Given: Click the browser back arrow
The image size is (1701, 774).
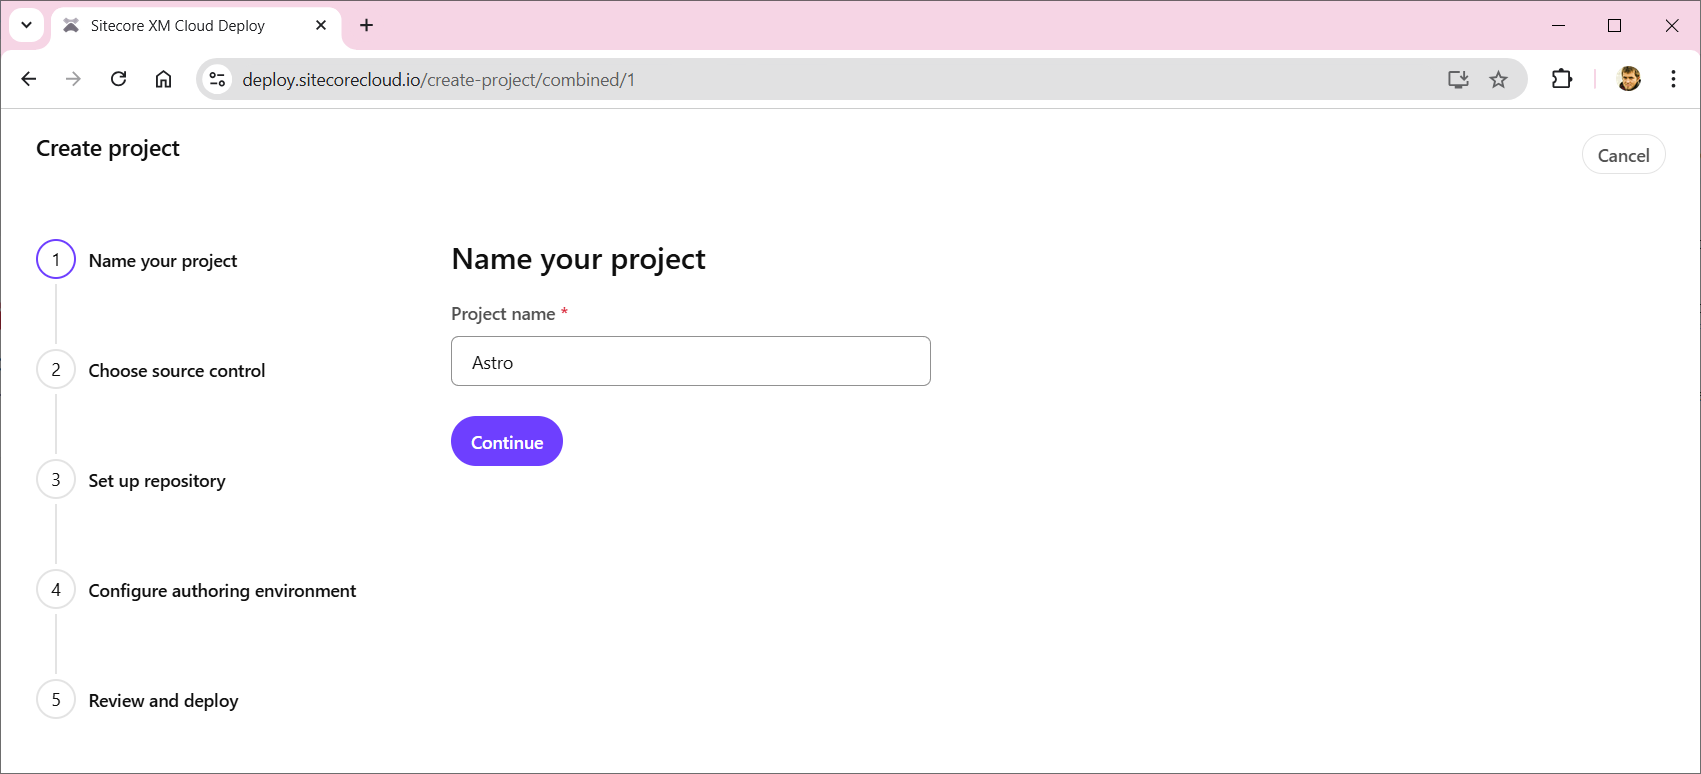Looking at the screenshot, I should click(x=29, y=79).
